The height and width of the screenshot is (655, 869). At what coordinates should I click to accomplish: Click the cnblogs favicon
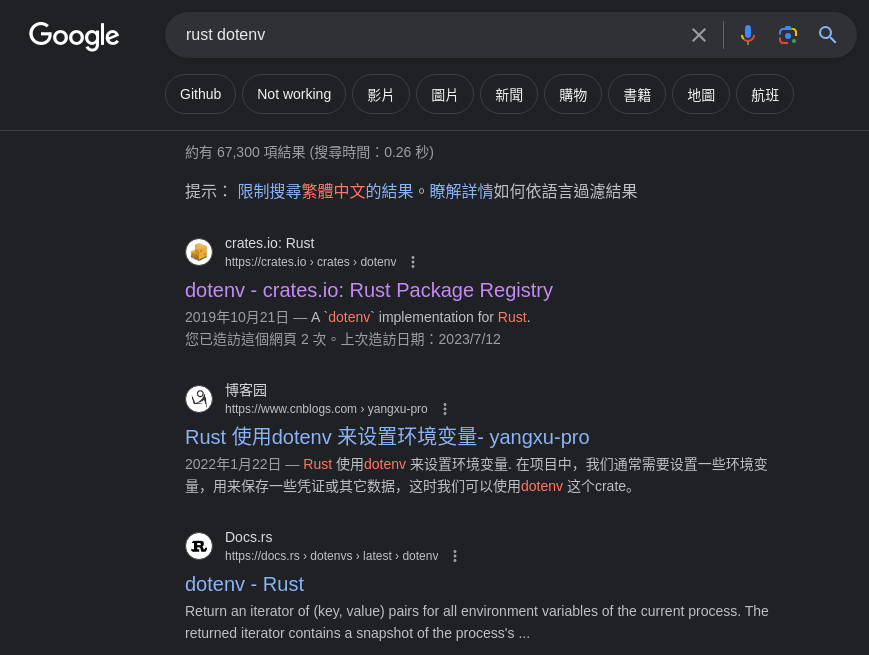[199, 399]
